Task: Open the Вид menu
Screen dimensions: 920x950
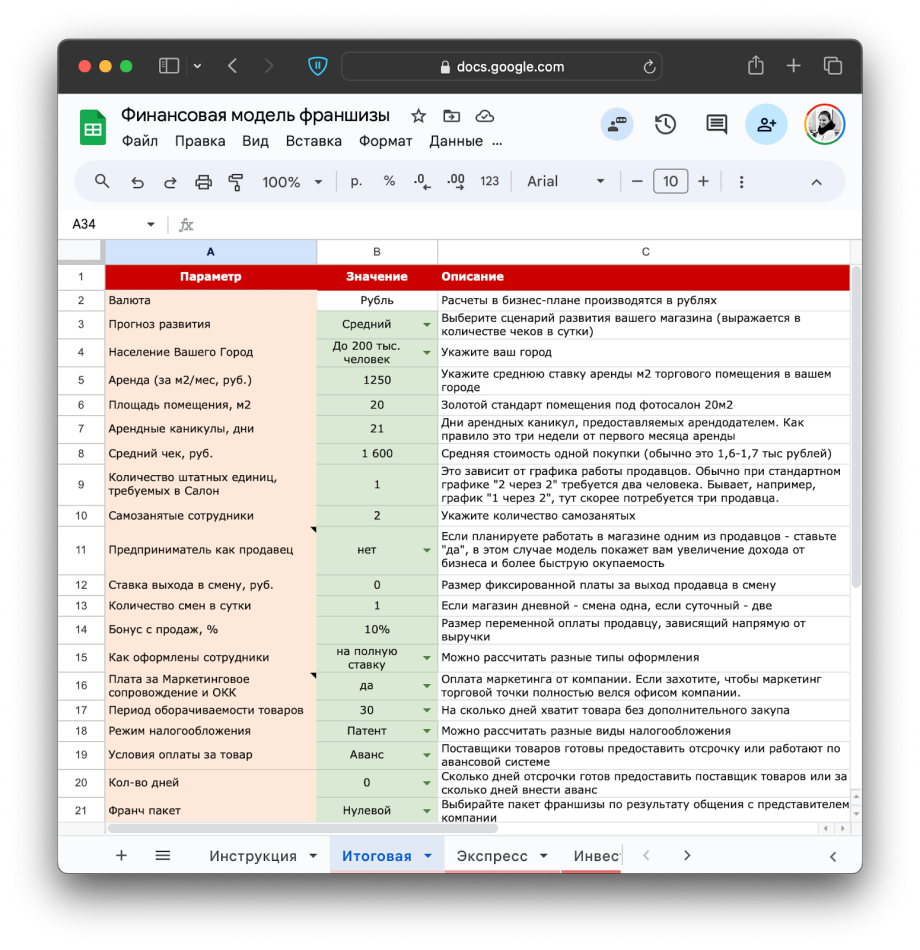Action: [x=255, y=141]
